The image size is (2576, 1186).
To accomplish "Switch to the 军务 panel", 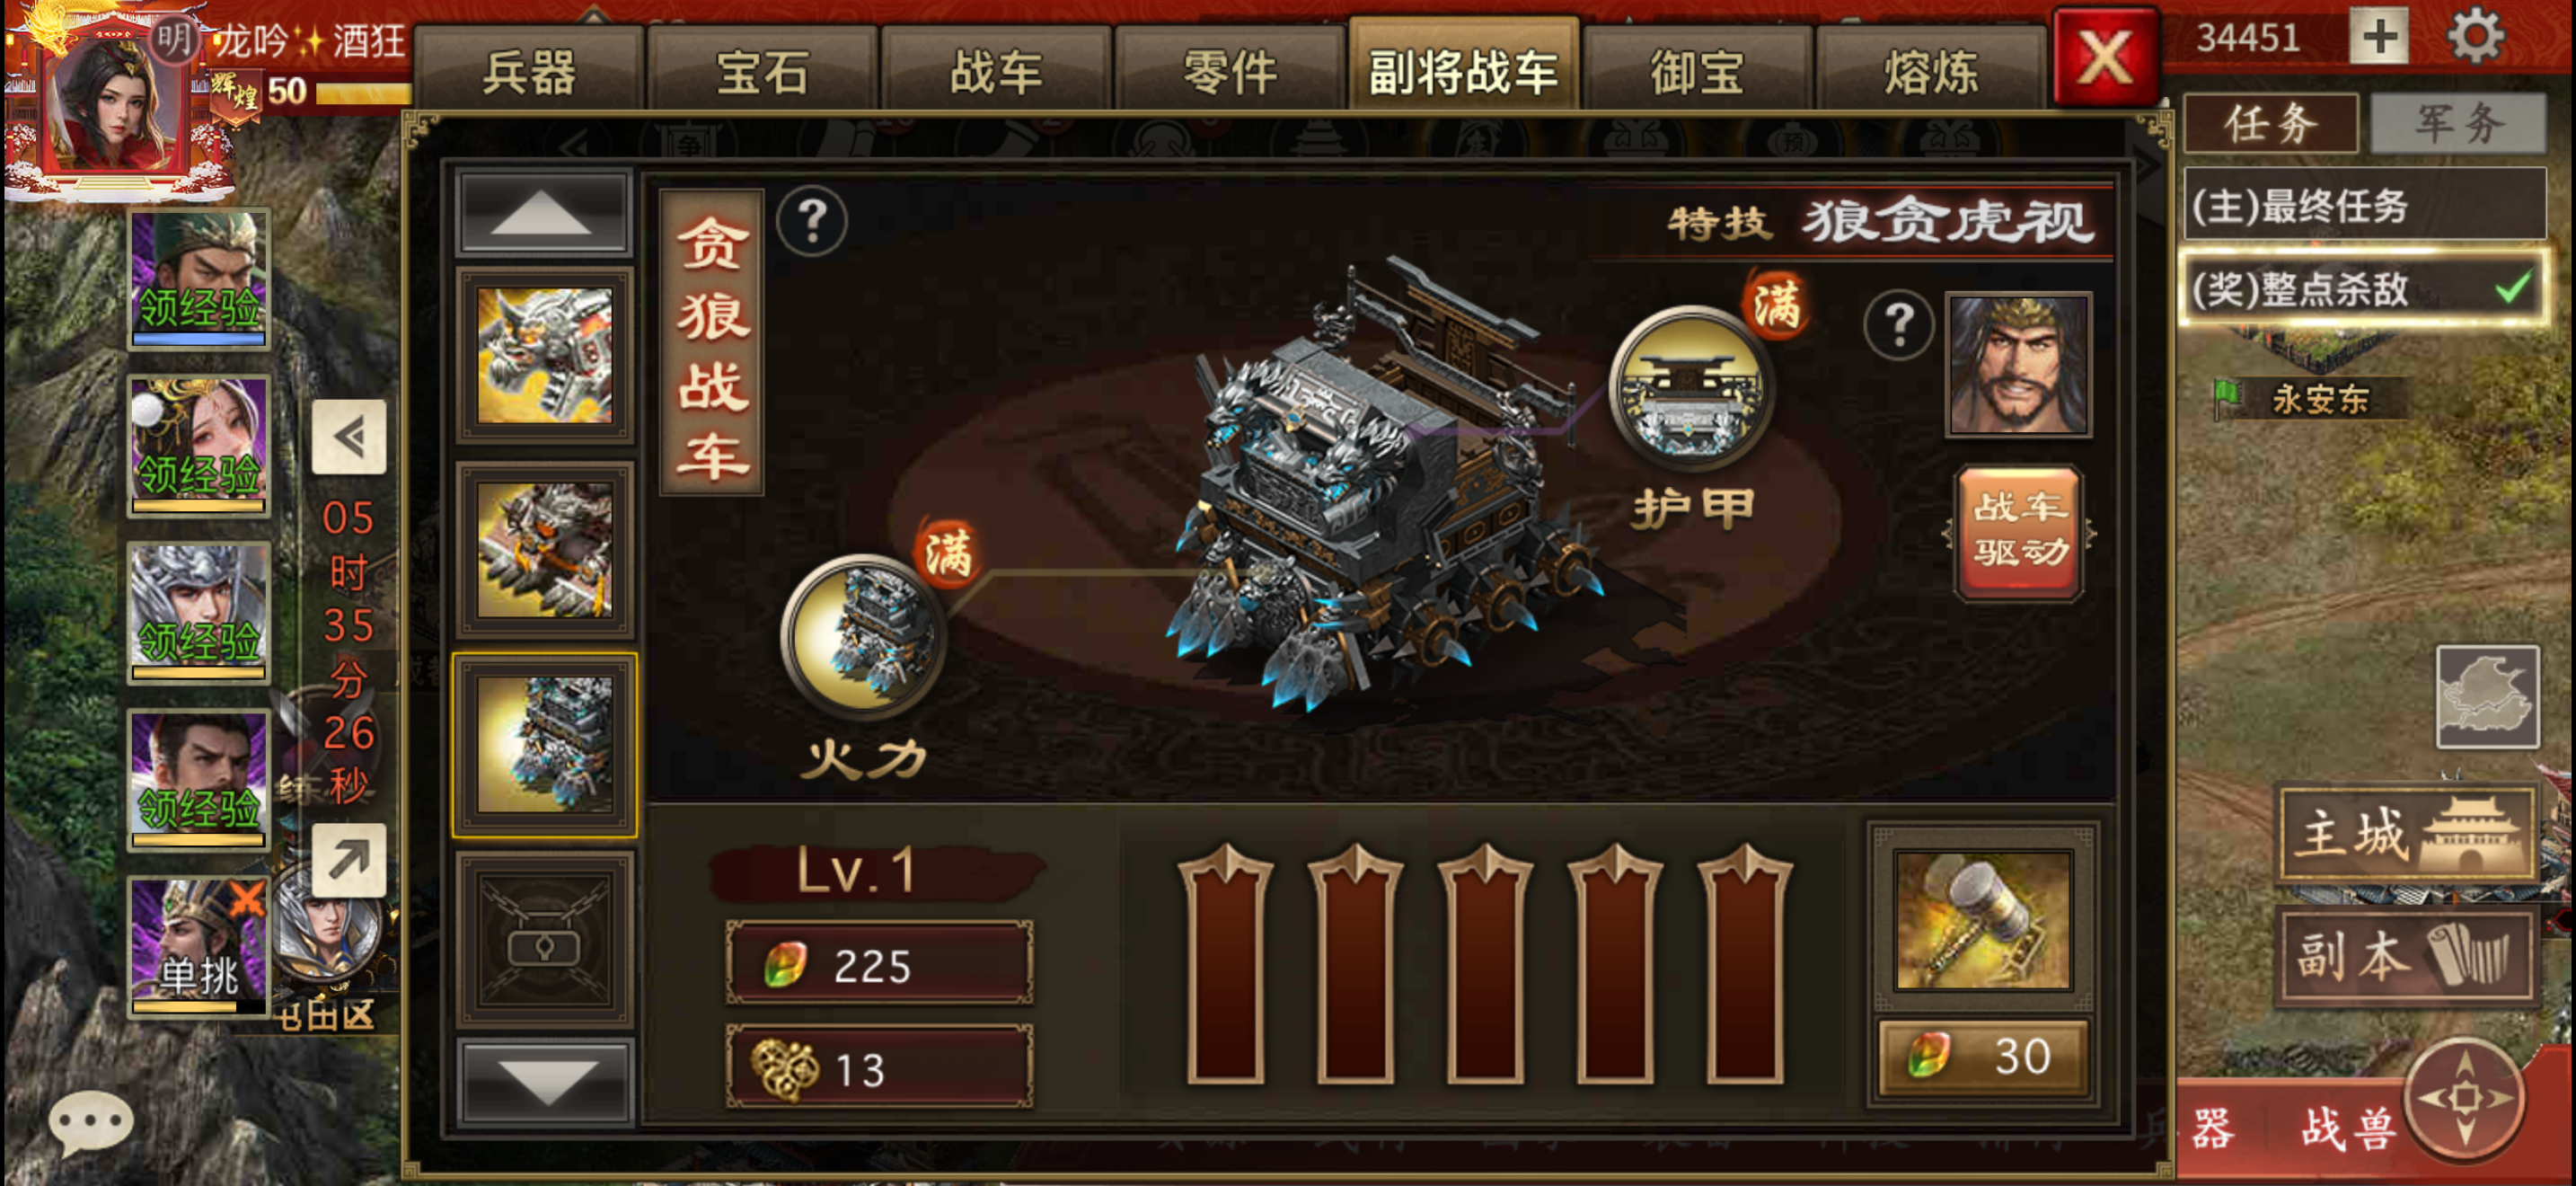I will (x=2458, y=124).
